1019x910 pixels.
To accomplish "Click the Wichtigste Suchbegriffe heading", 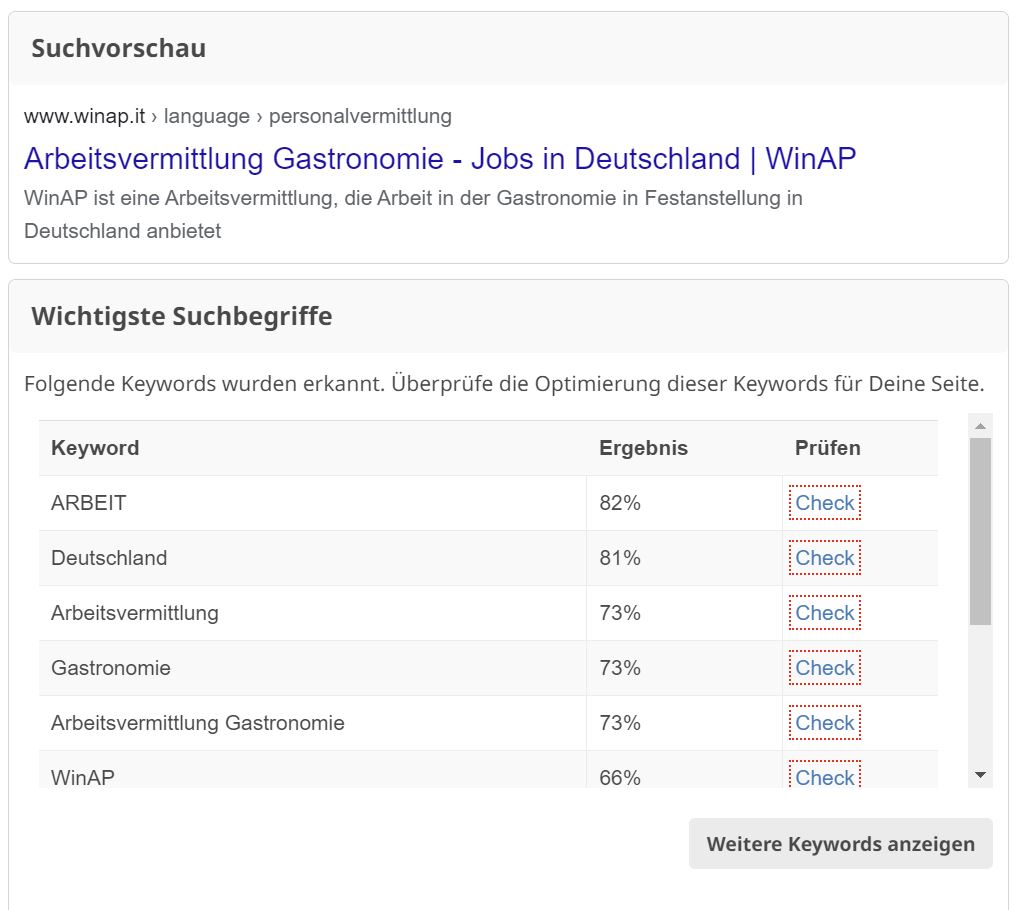I will click(x=182, y=317).
